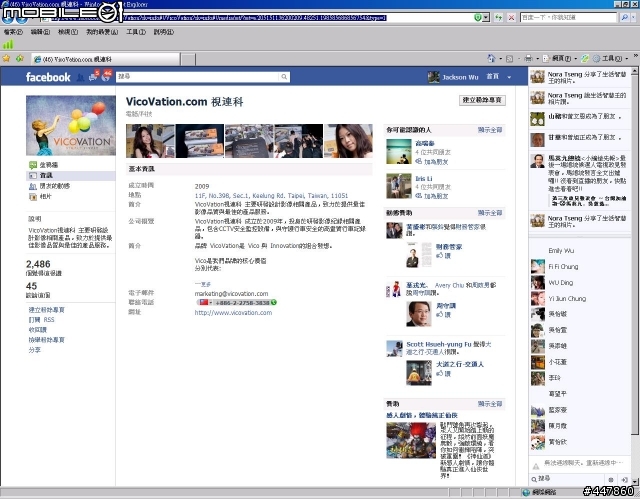Select 資訊 in page sidebar

pos(71,175)
